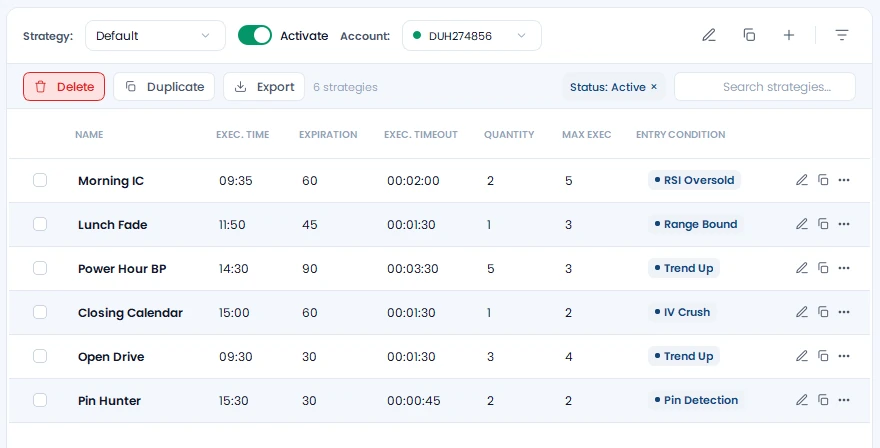Sort by the NAME column header

(89, 135)
